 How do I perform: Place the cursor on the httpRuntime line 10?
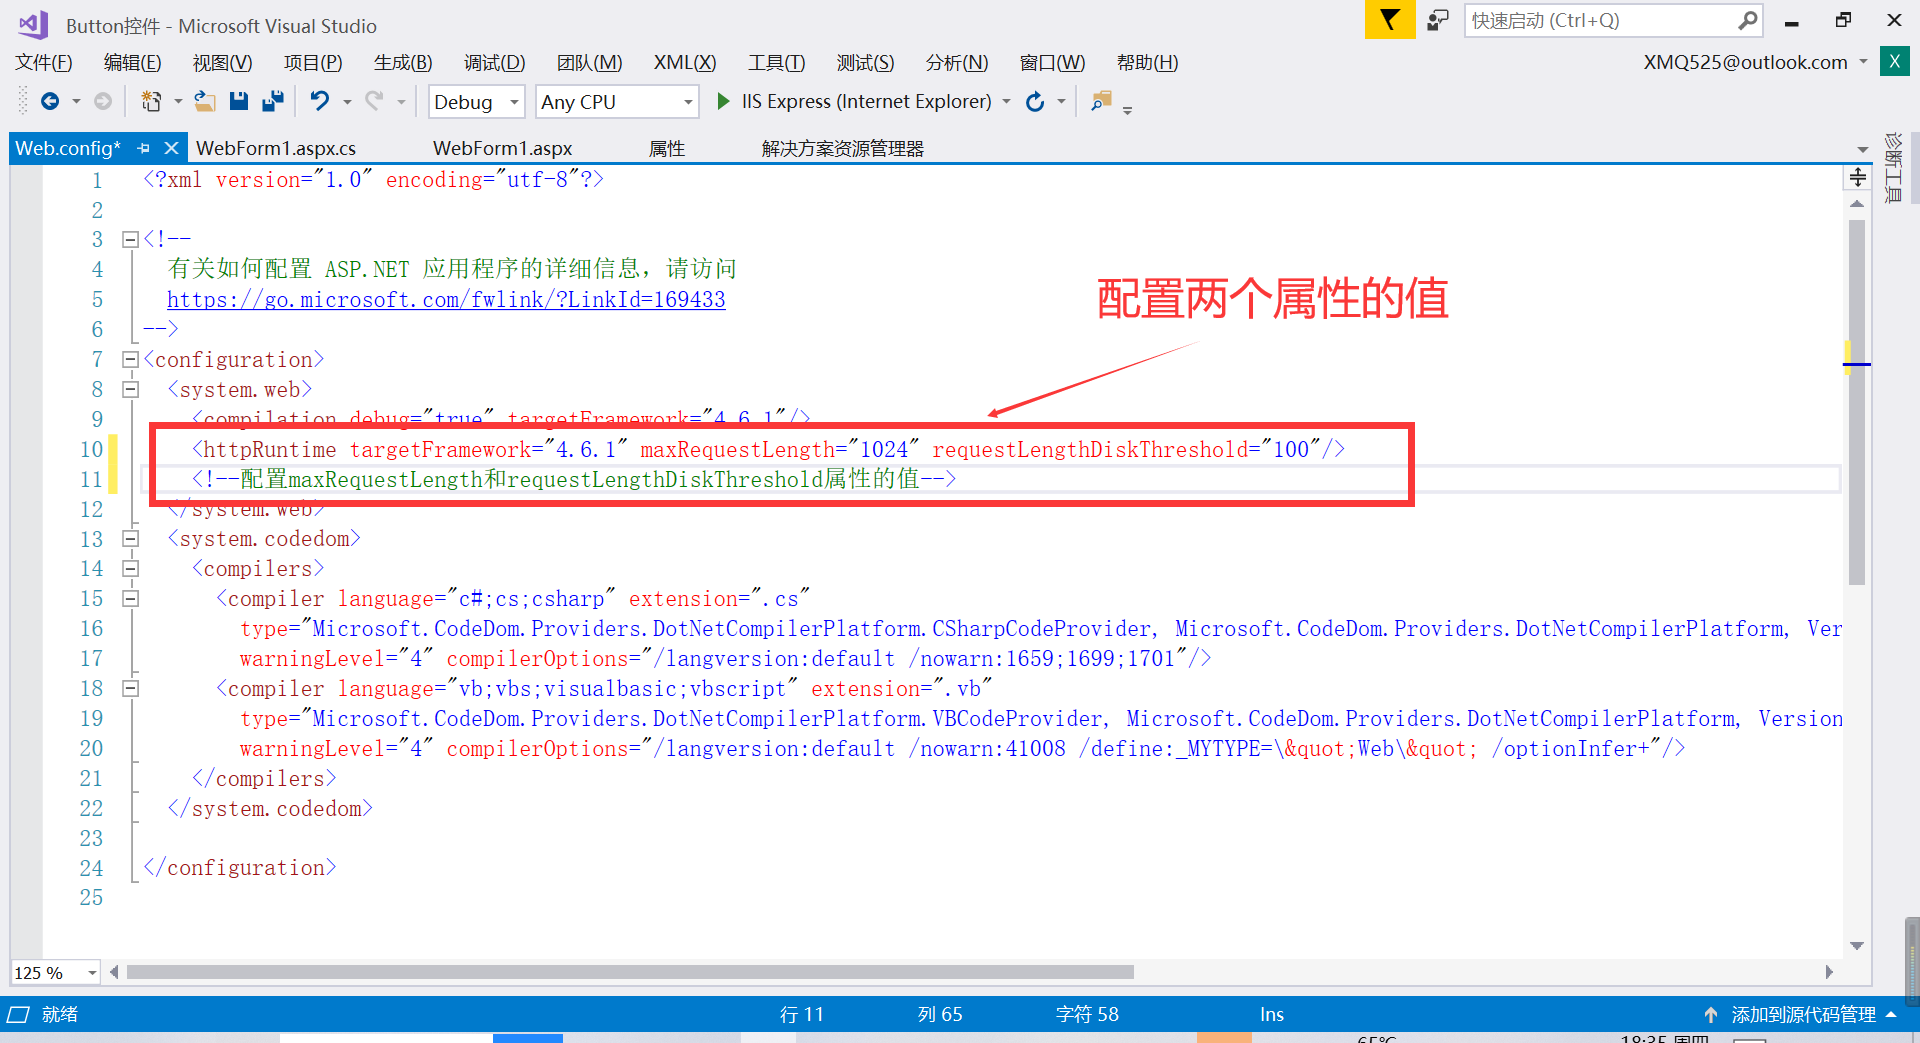click(x=768, y=450)
